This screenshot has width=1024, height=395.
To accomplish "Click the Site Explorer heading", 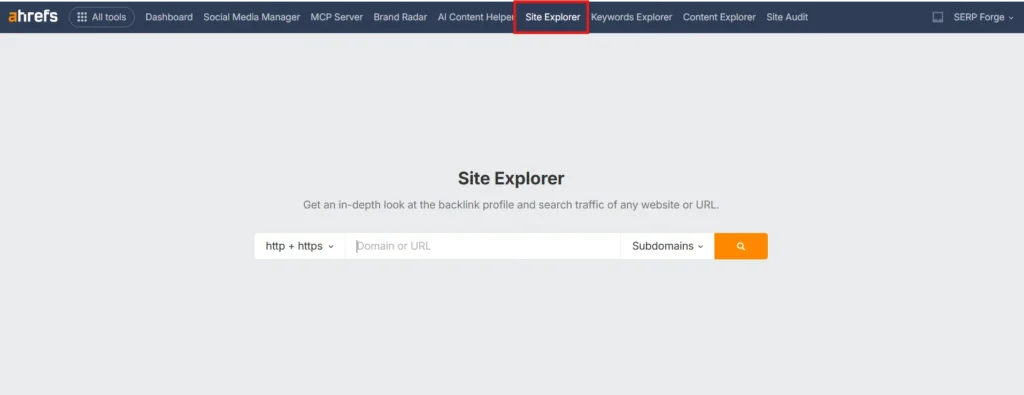I will click(511, 178).
